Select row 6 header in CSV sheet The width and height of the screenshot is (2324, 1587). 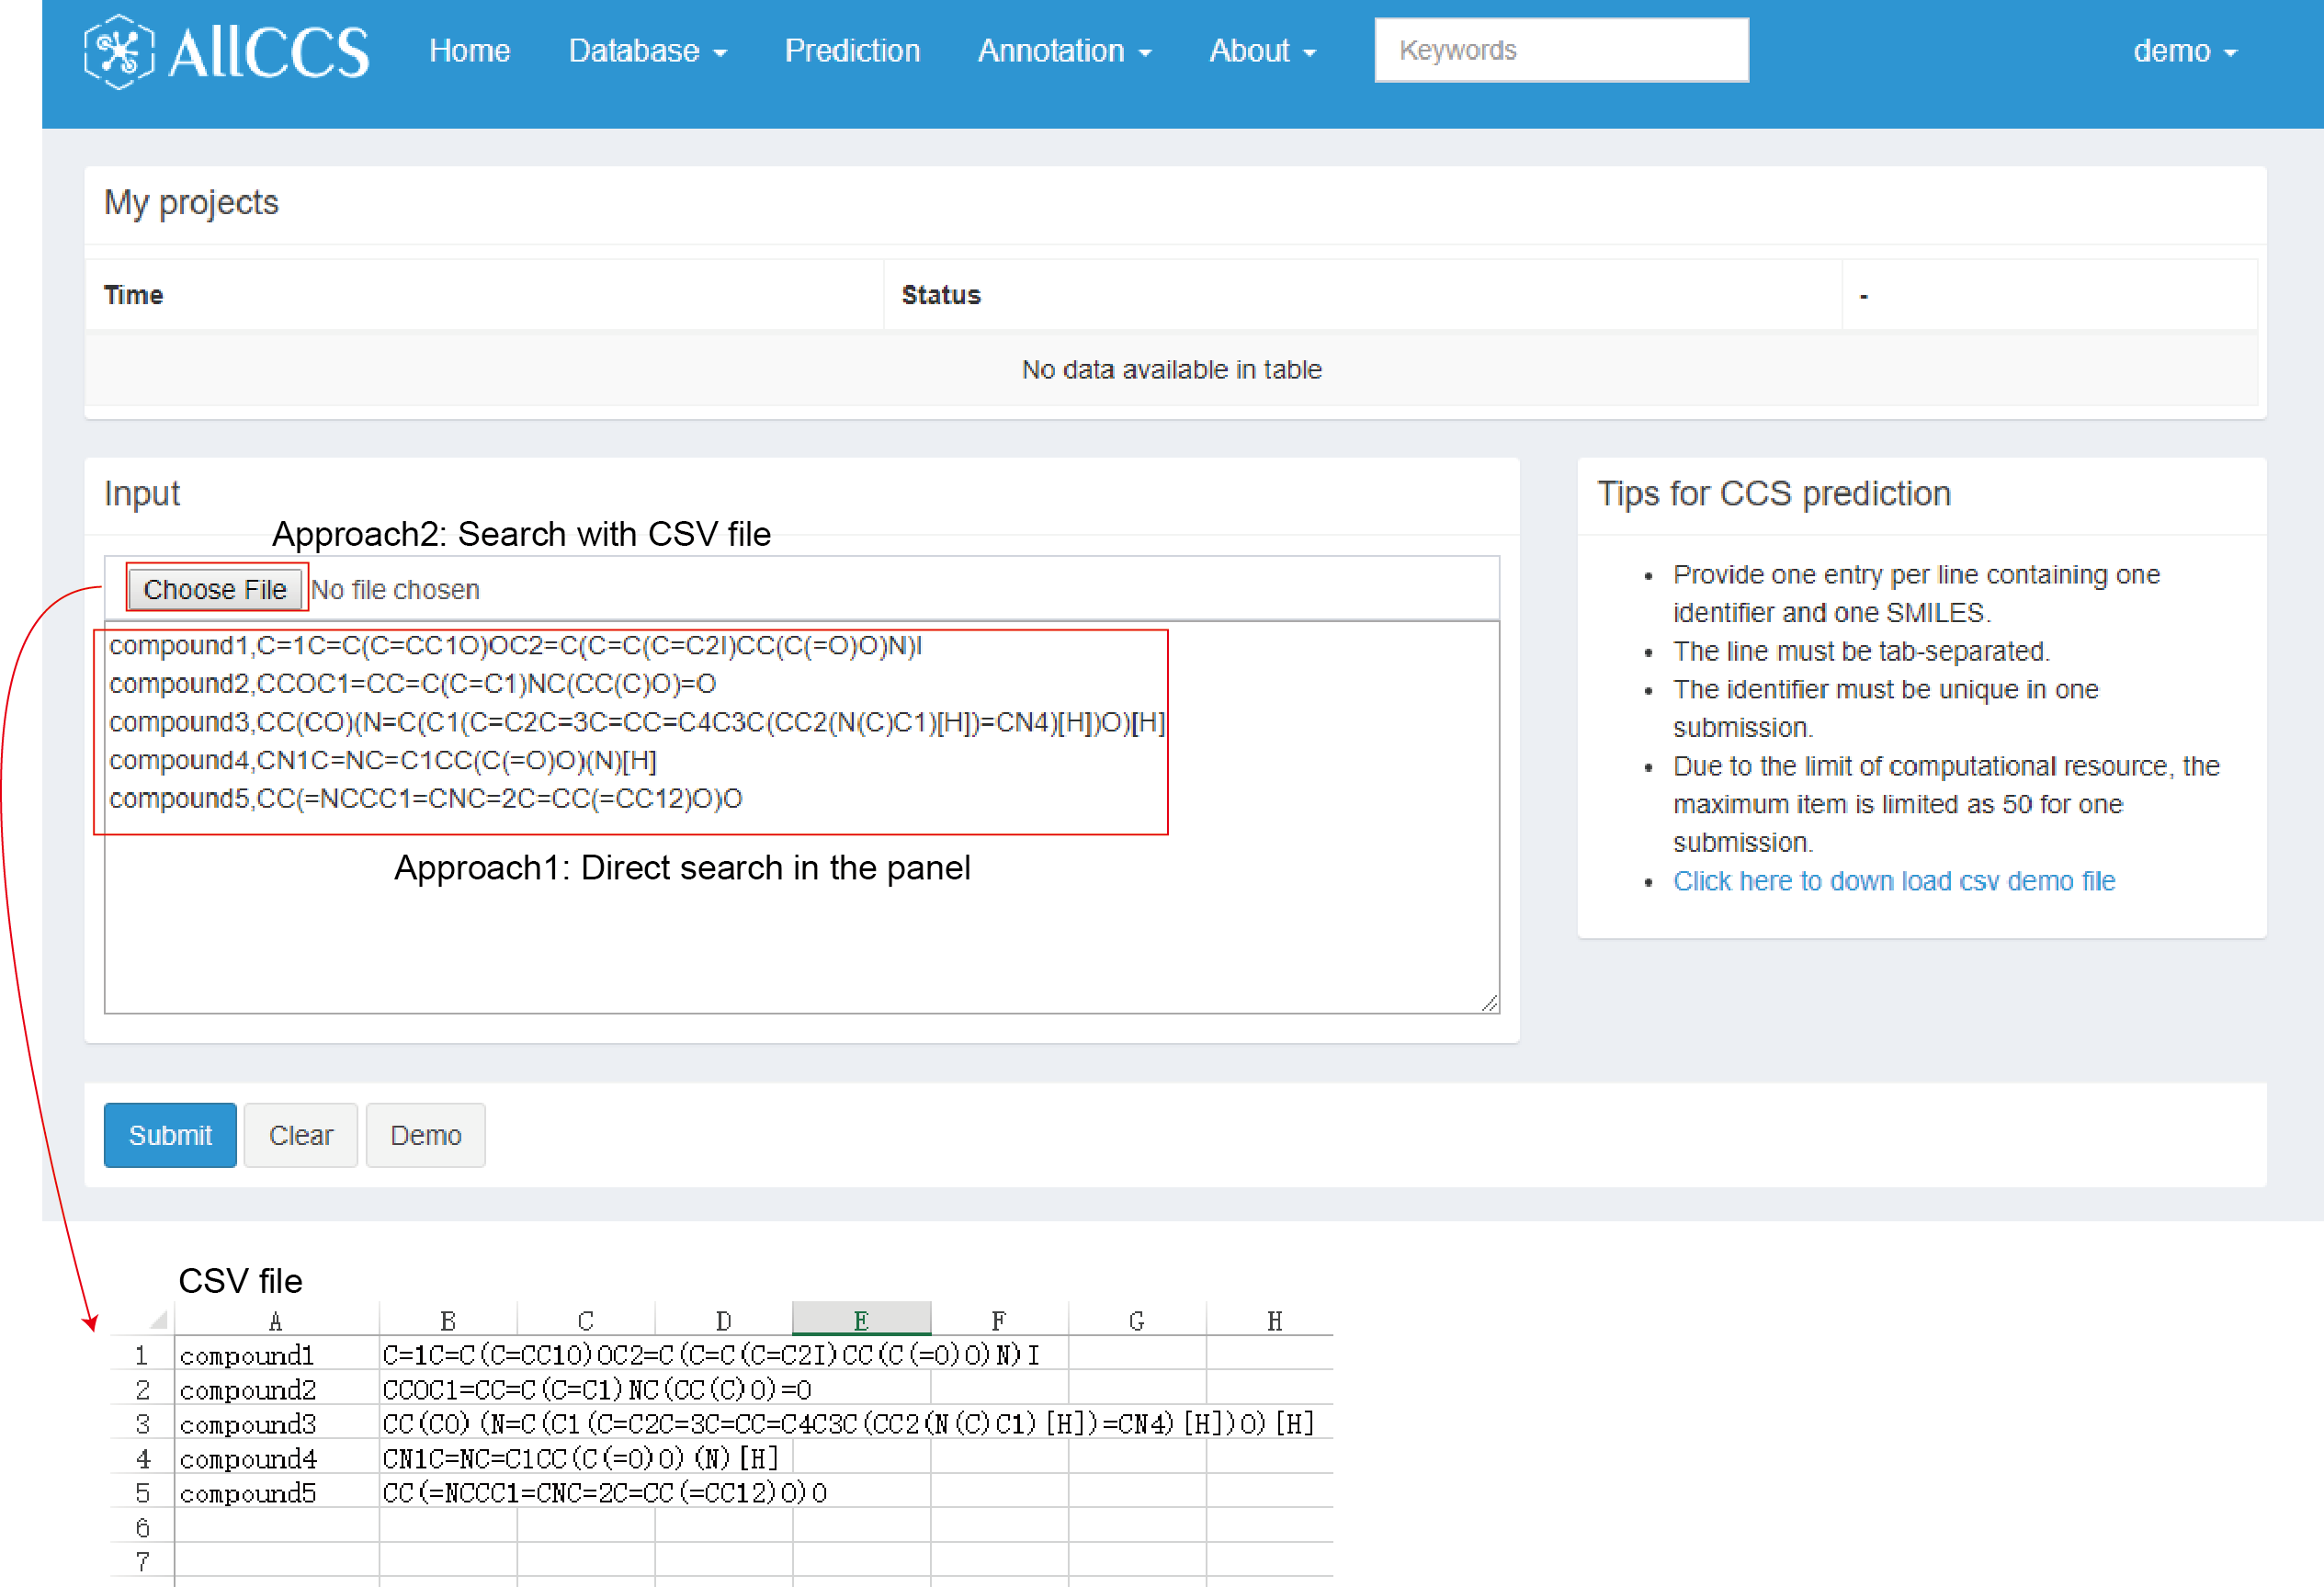142,1527
